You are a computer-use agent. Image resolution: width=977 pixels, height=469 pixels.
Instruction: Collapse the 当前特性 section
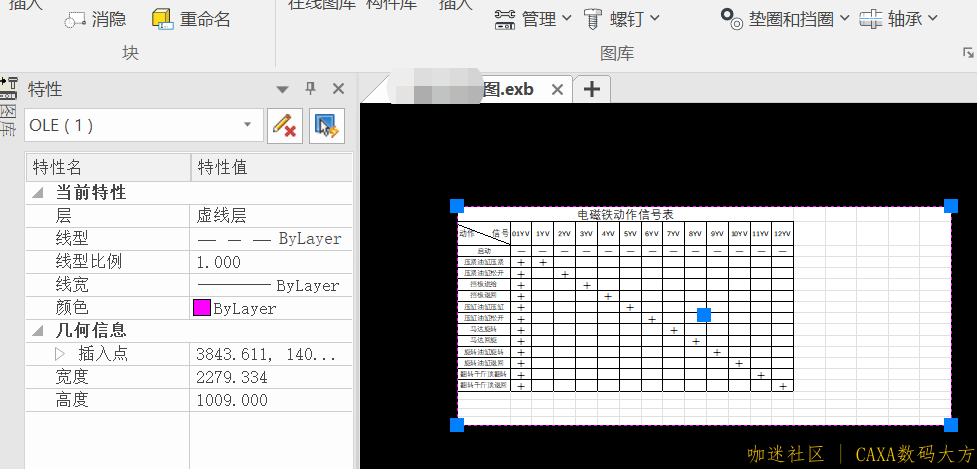pos(38,193)
